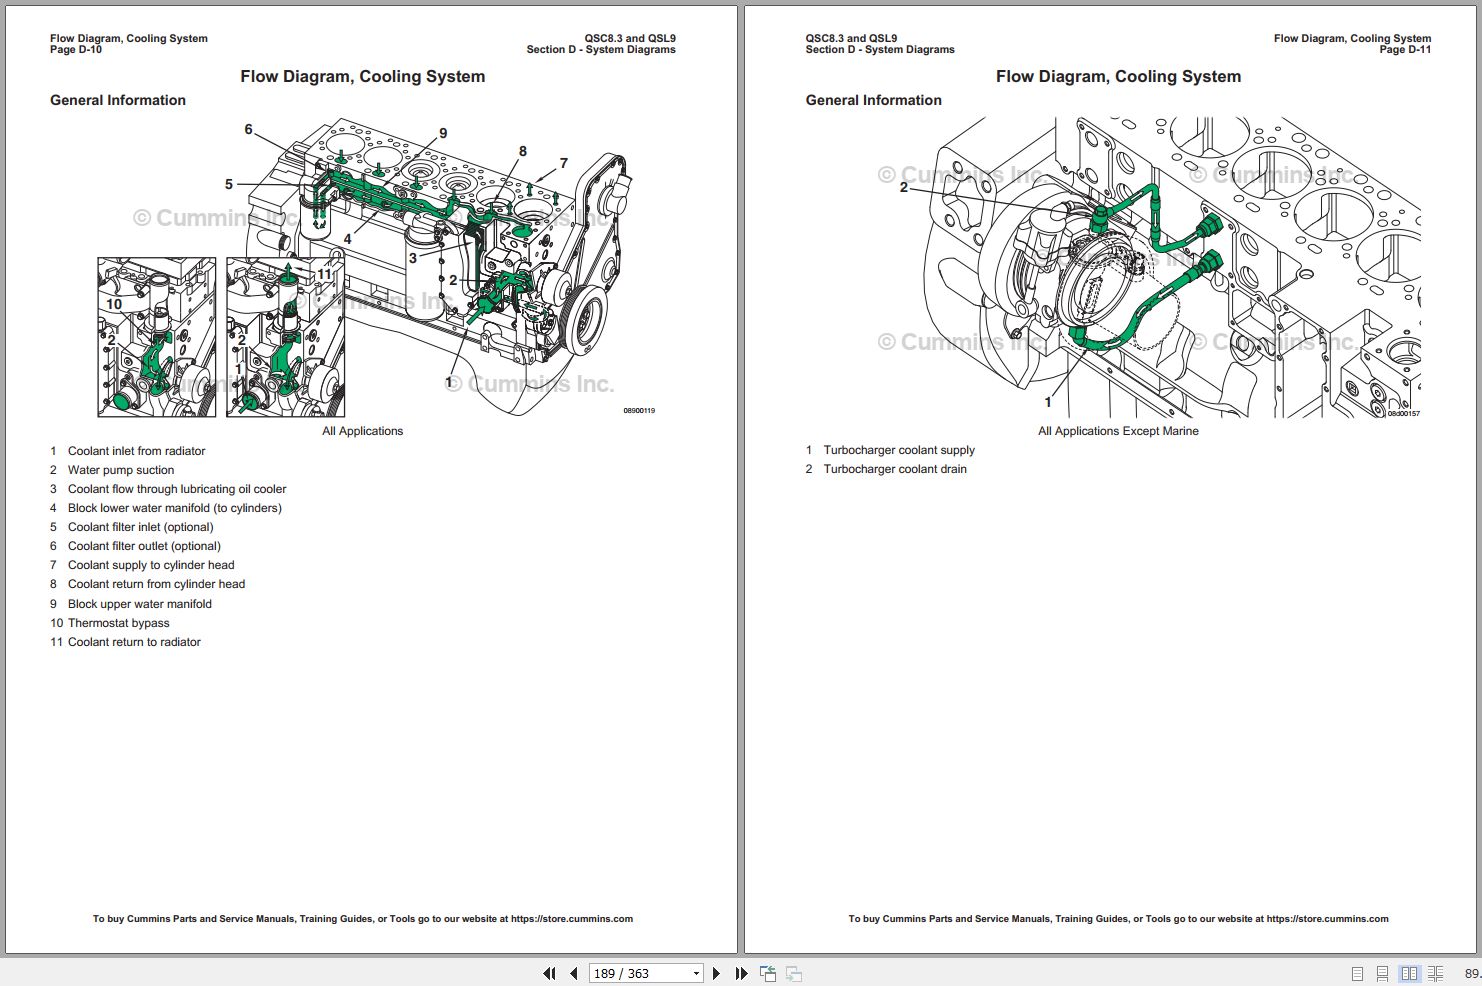1482x986 pixels.
Task: Jump to the last page
Action: (741, 973)
